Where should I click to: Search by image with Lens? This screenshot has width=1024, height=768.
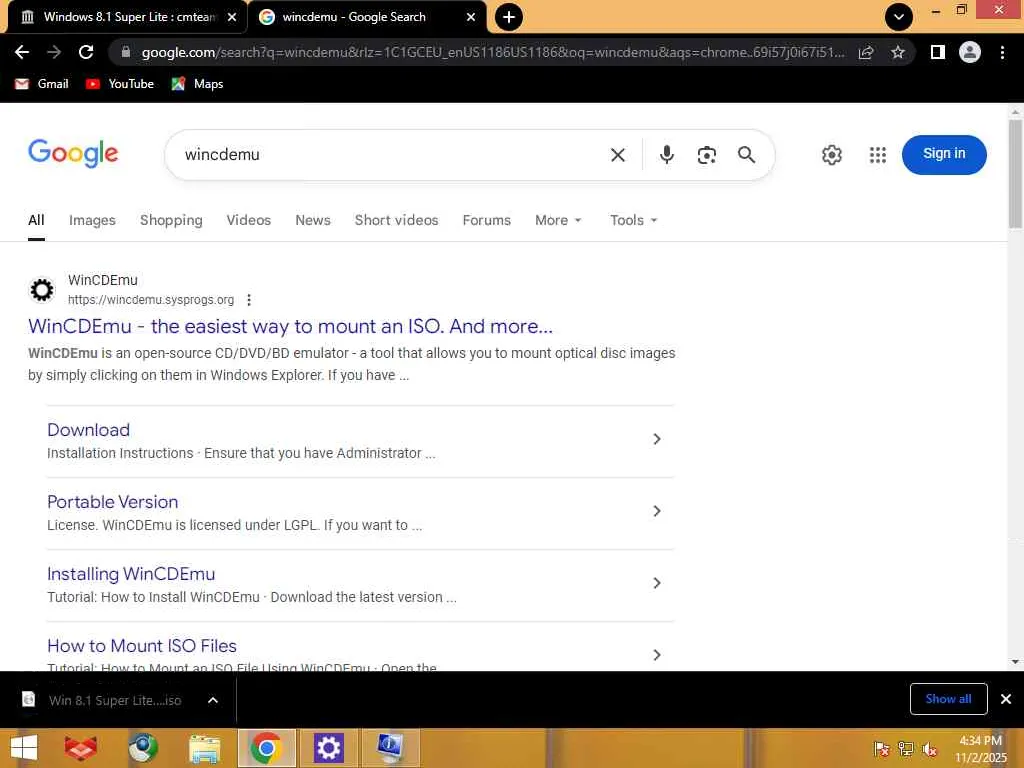click(707, 155)
